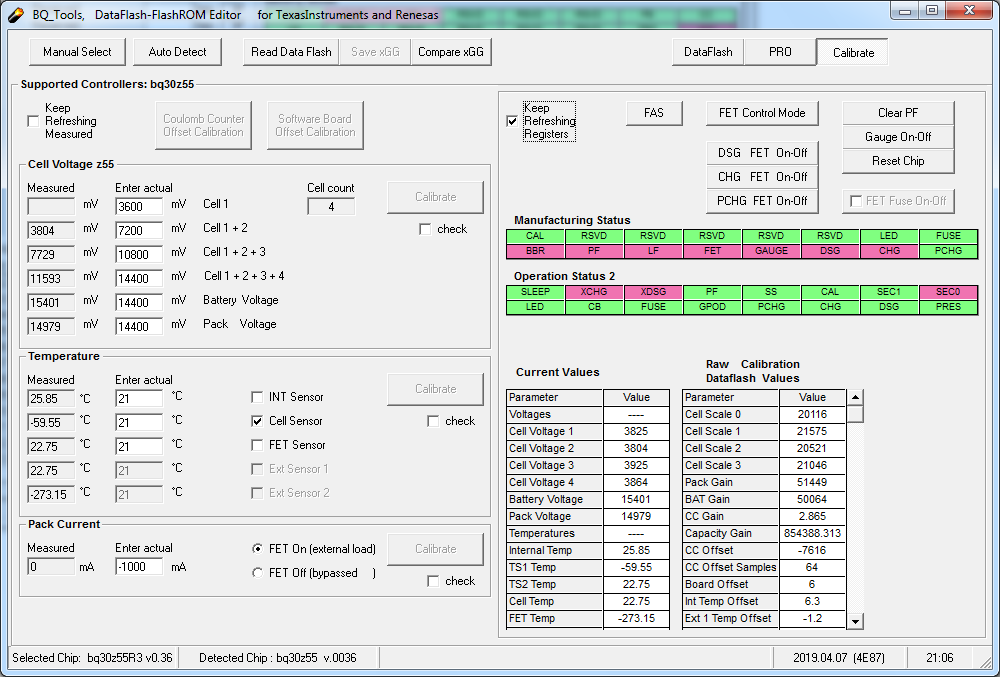
Task: Click the Reset Chip button
Action: click(898, 161)
